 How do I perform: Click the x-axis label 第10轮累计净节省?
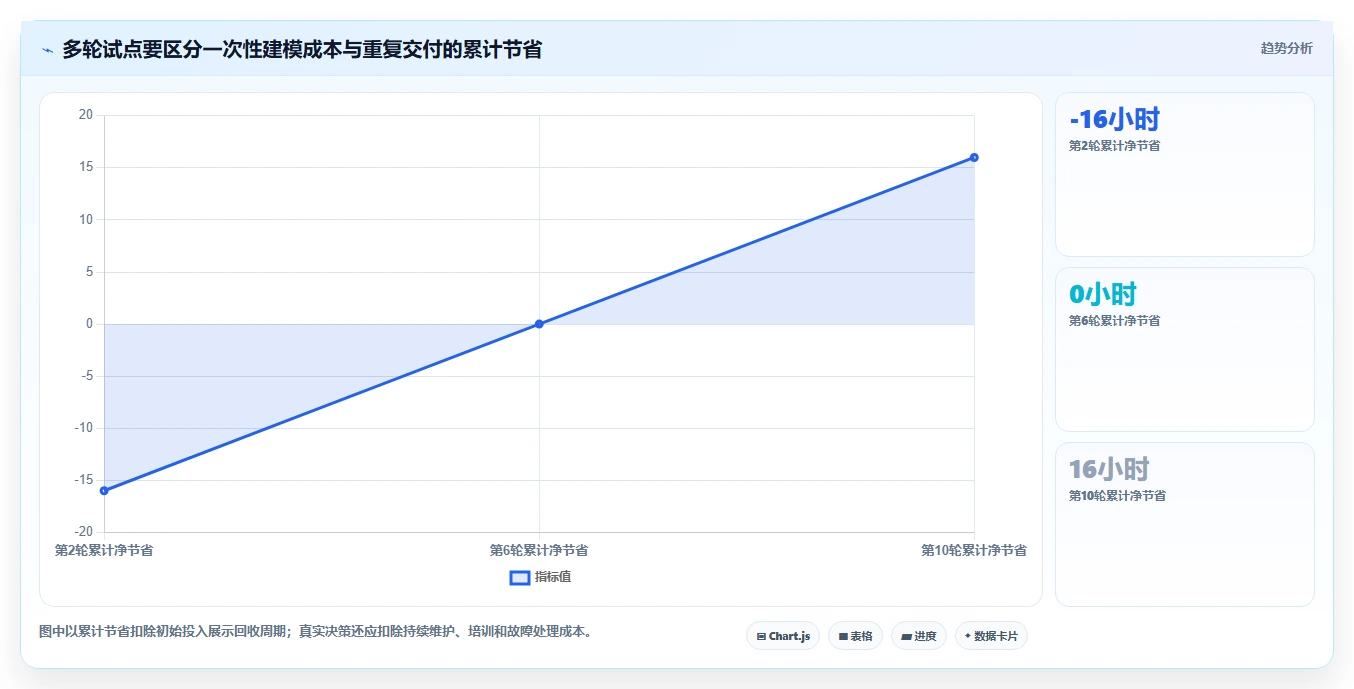974,550
